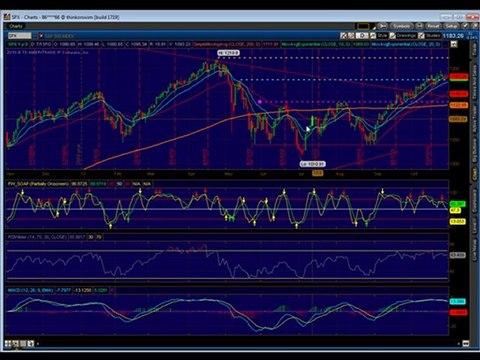Click the chart expand icon below price
The image size is (480, 360).
(x=454, y=44)
